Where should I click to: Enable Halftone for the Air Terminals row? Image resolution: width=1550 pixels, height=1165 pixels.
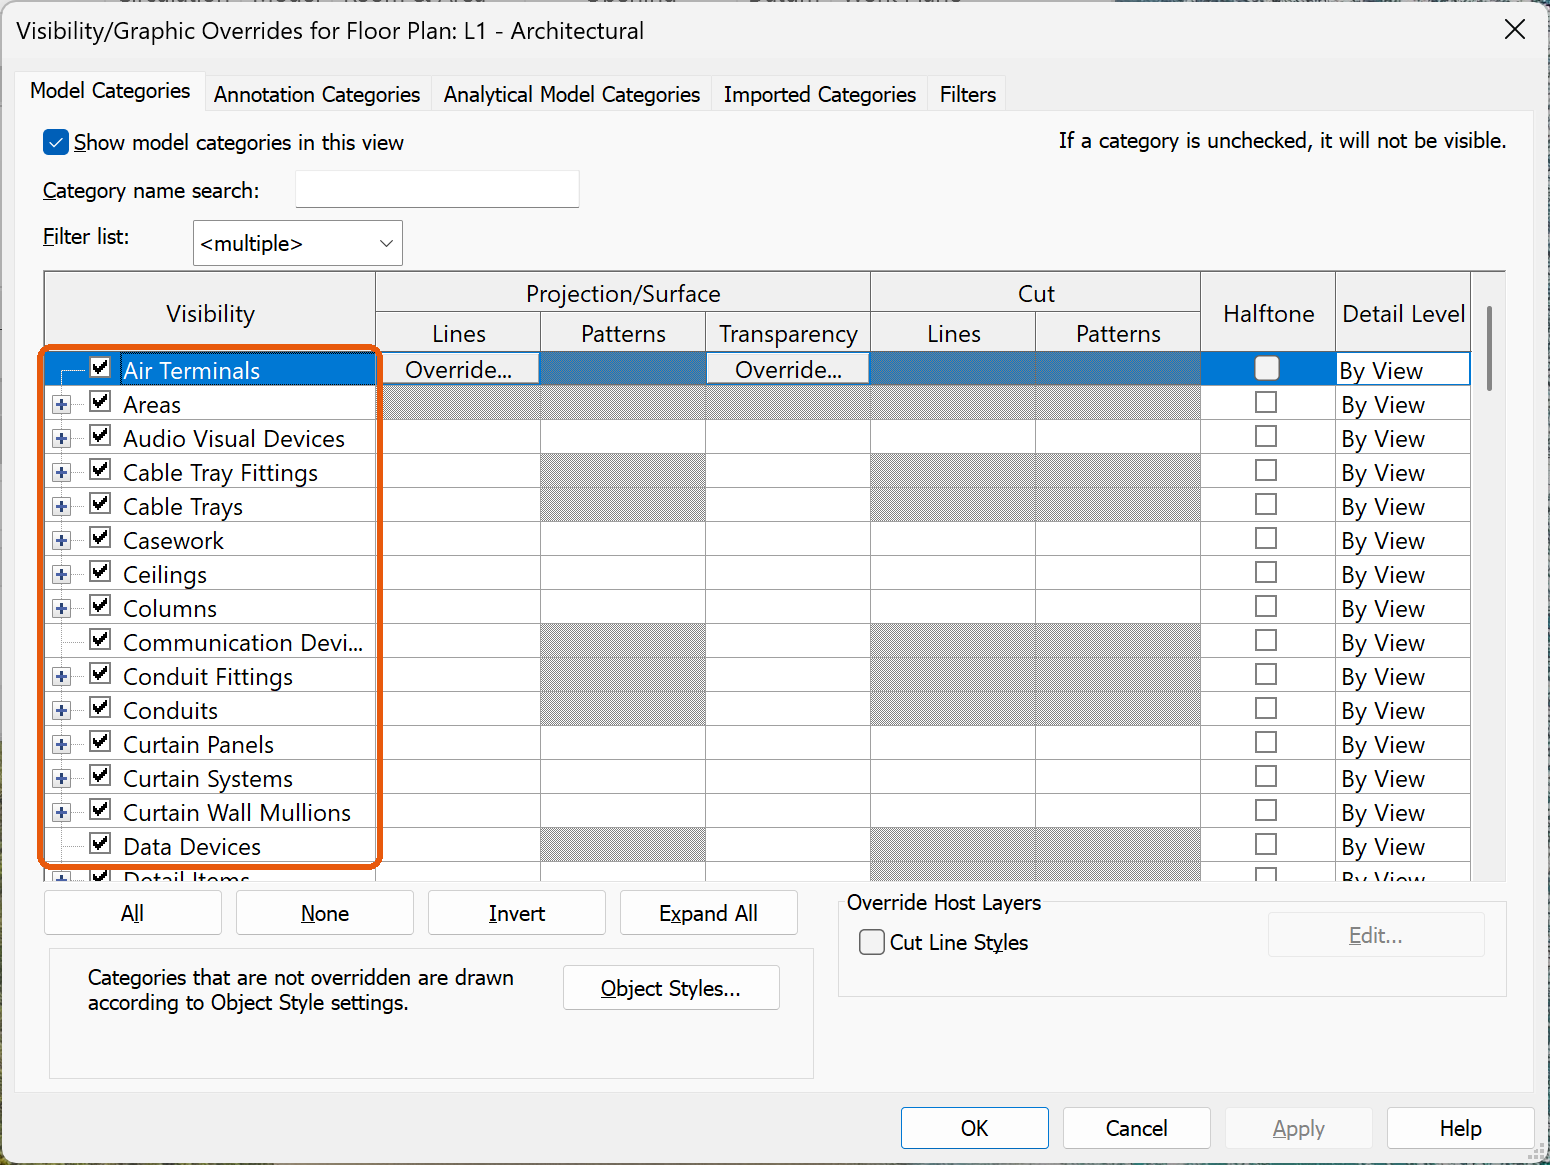click(x=1267, y=368)
